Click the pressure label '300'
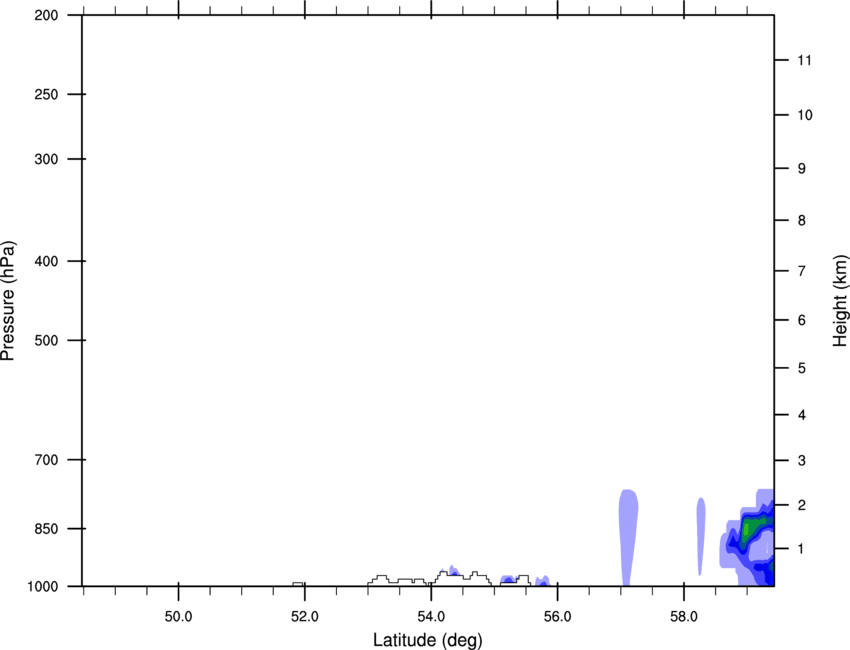The height and width of the screenshot is (650, 850). pos(46,159)
